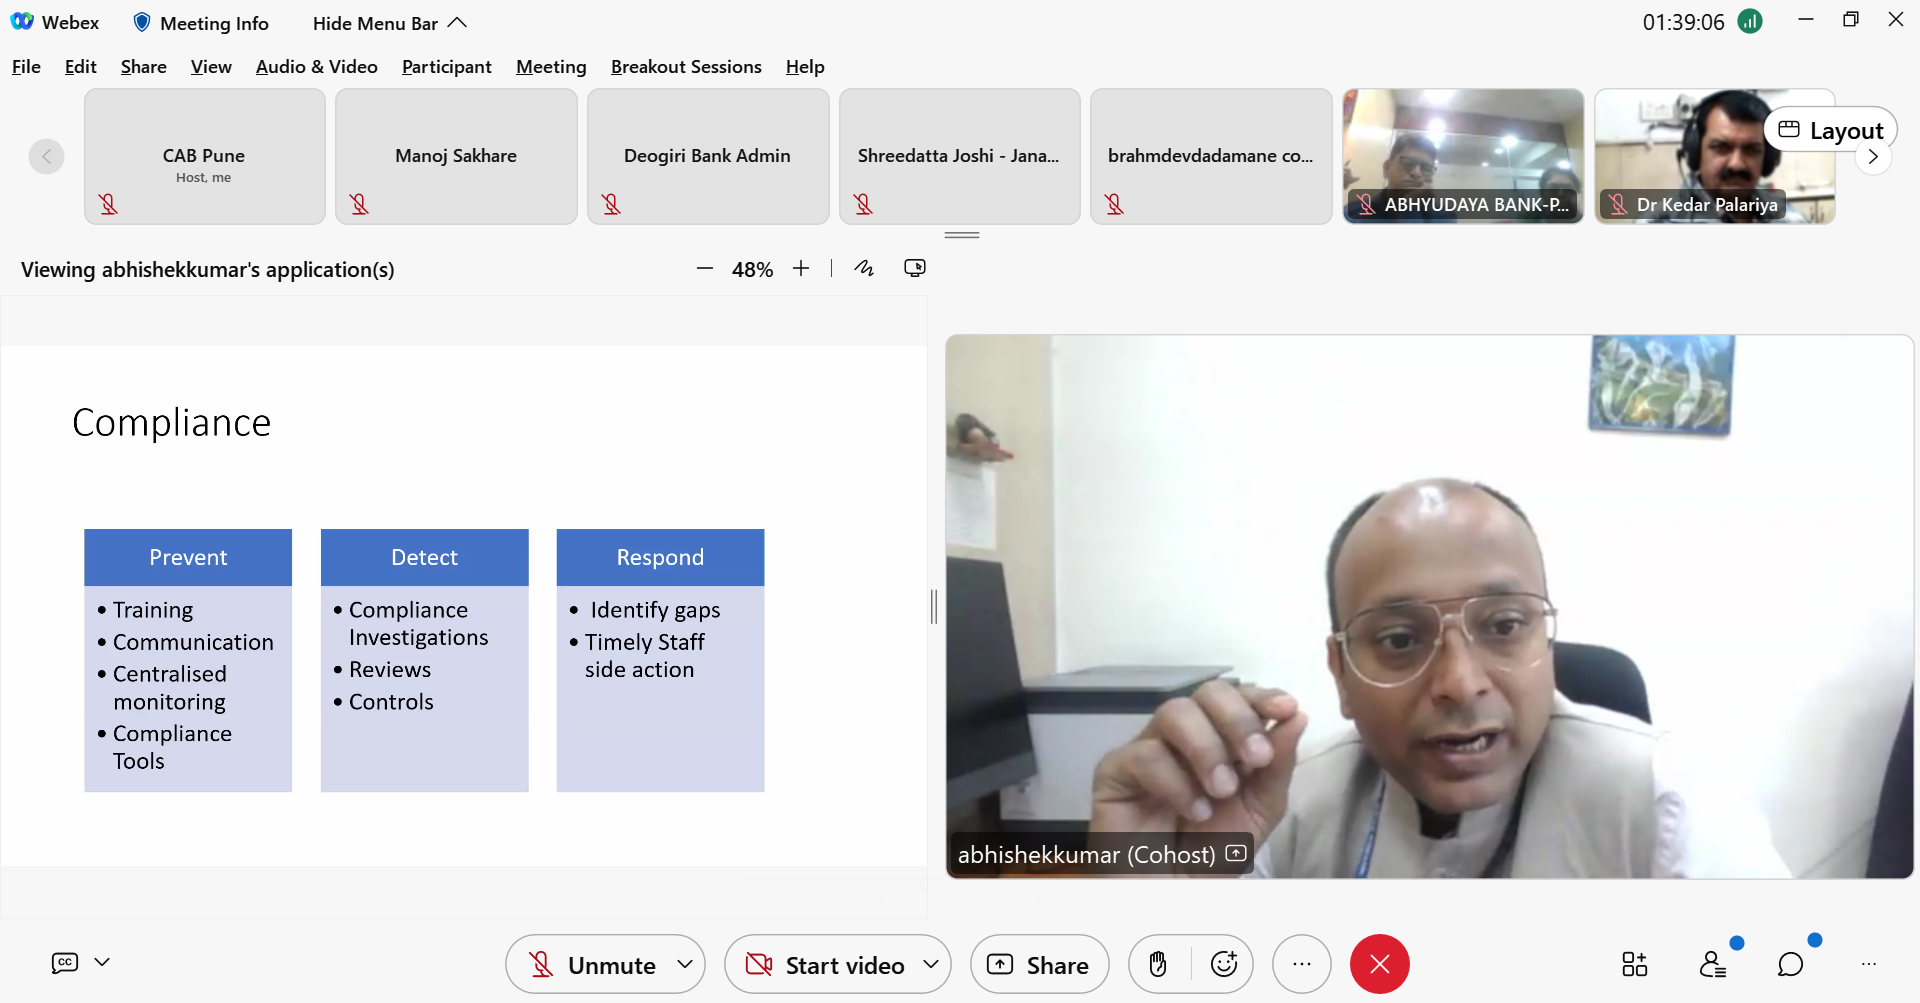
Task: Click the Layout button
Action: [x=1831, y=130]
